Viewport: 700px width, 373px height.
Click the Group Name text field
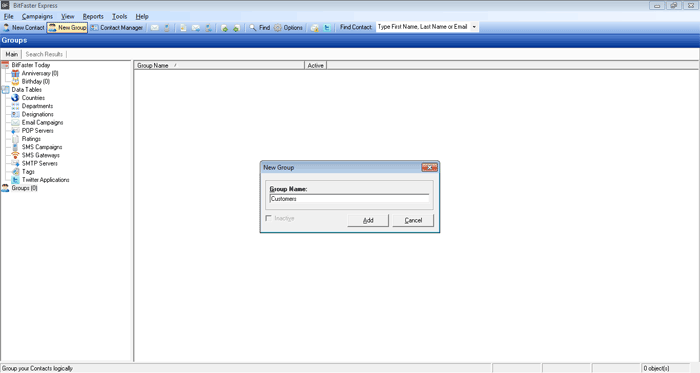pos(349,199)
